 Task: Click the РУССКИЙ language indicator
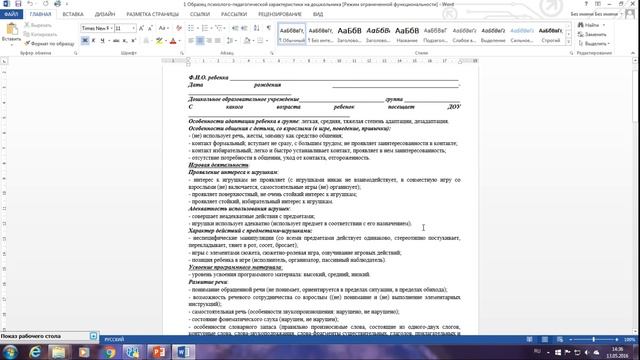(114, 339)
